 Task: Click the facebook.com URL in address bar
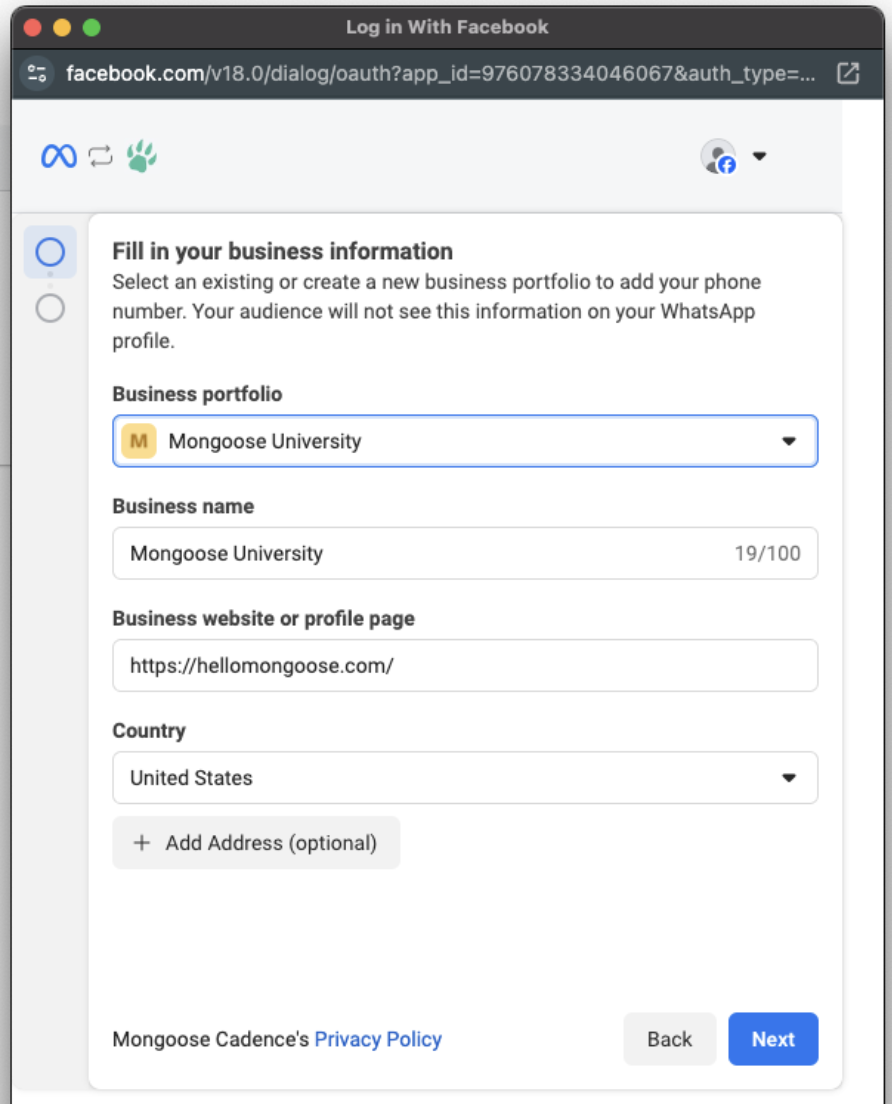point(440,73)
